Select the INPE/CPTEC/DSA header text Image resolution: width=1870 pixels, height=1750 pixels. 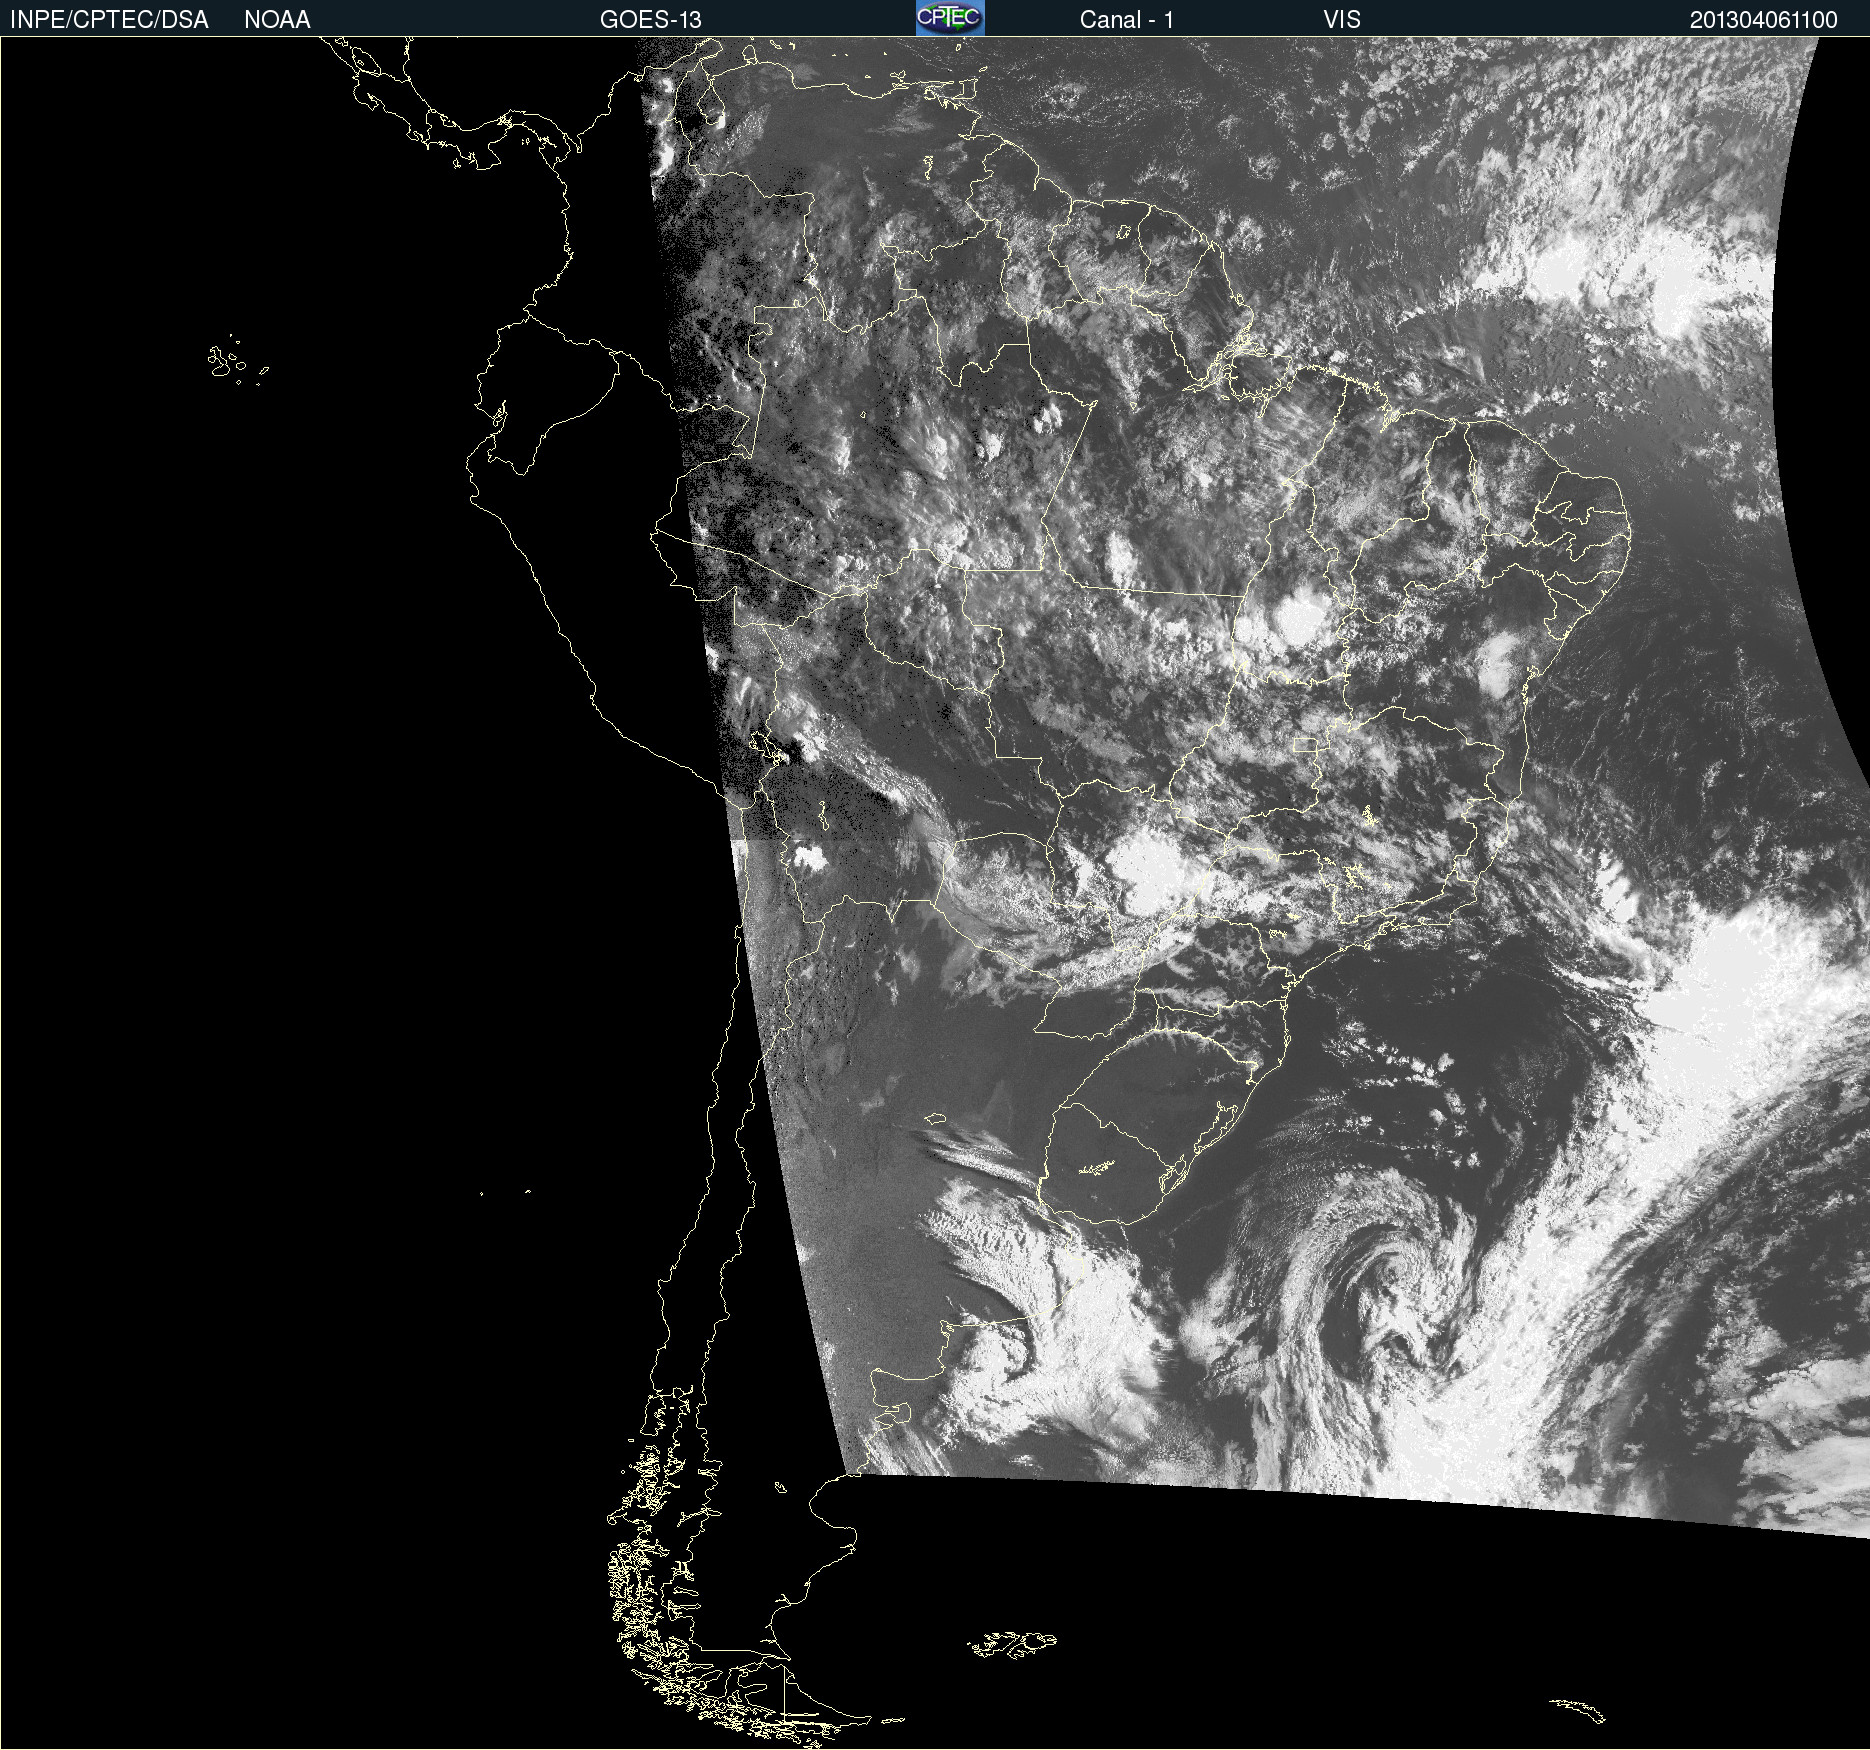pos(109,20)
